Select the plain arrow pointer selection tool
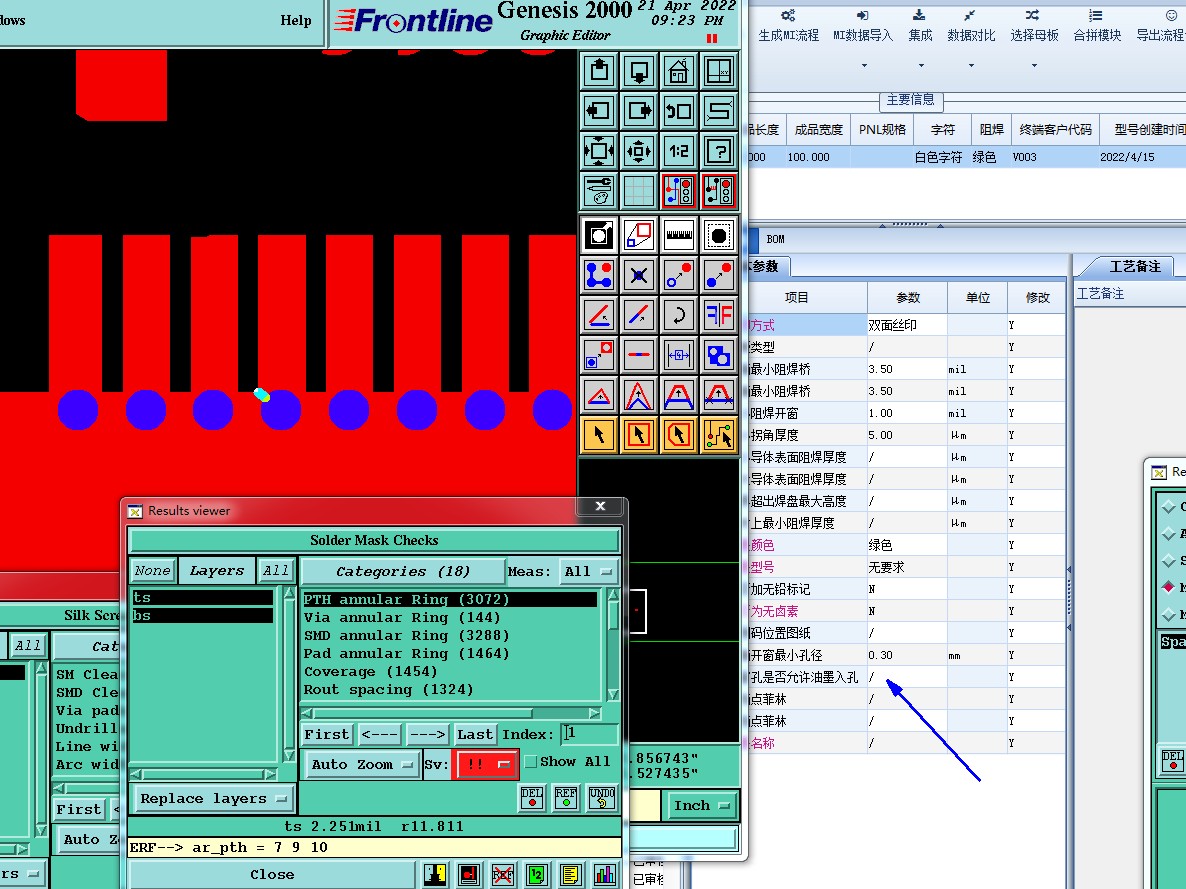The image size is (1186, 889). coord(599,435)
